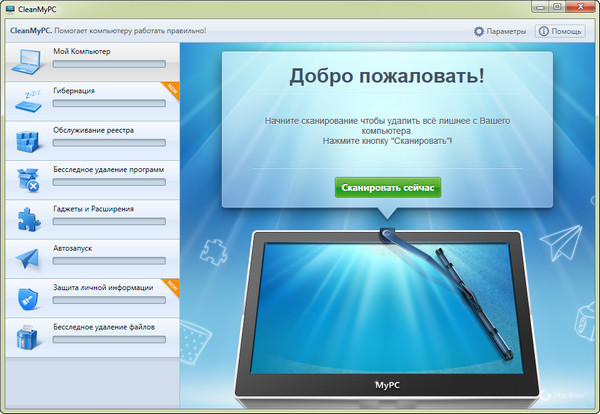The width and height of the screenshot is (600, 414).
Task: Open Обслуживание реестра section
Action: [93, 141]
